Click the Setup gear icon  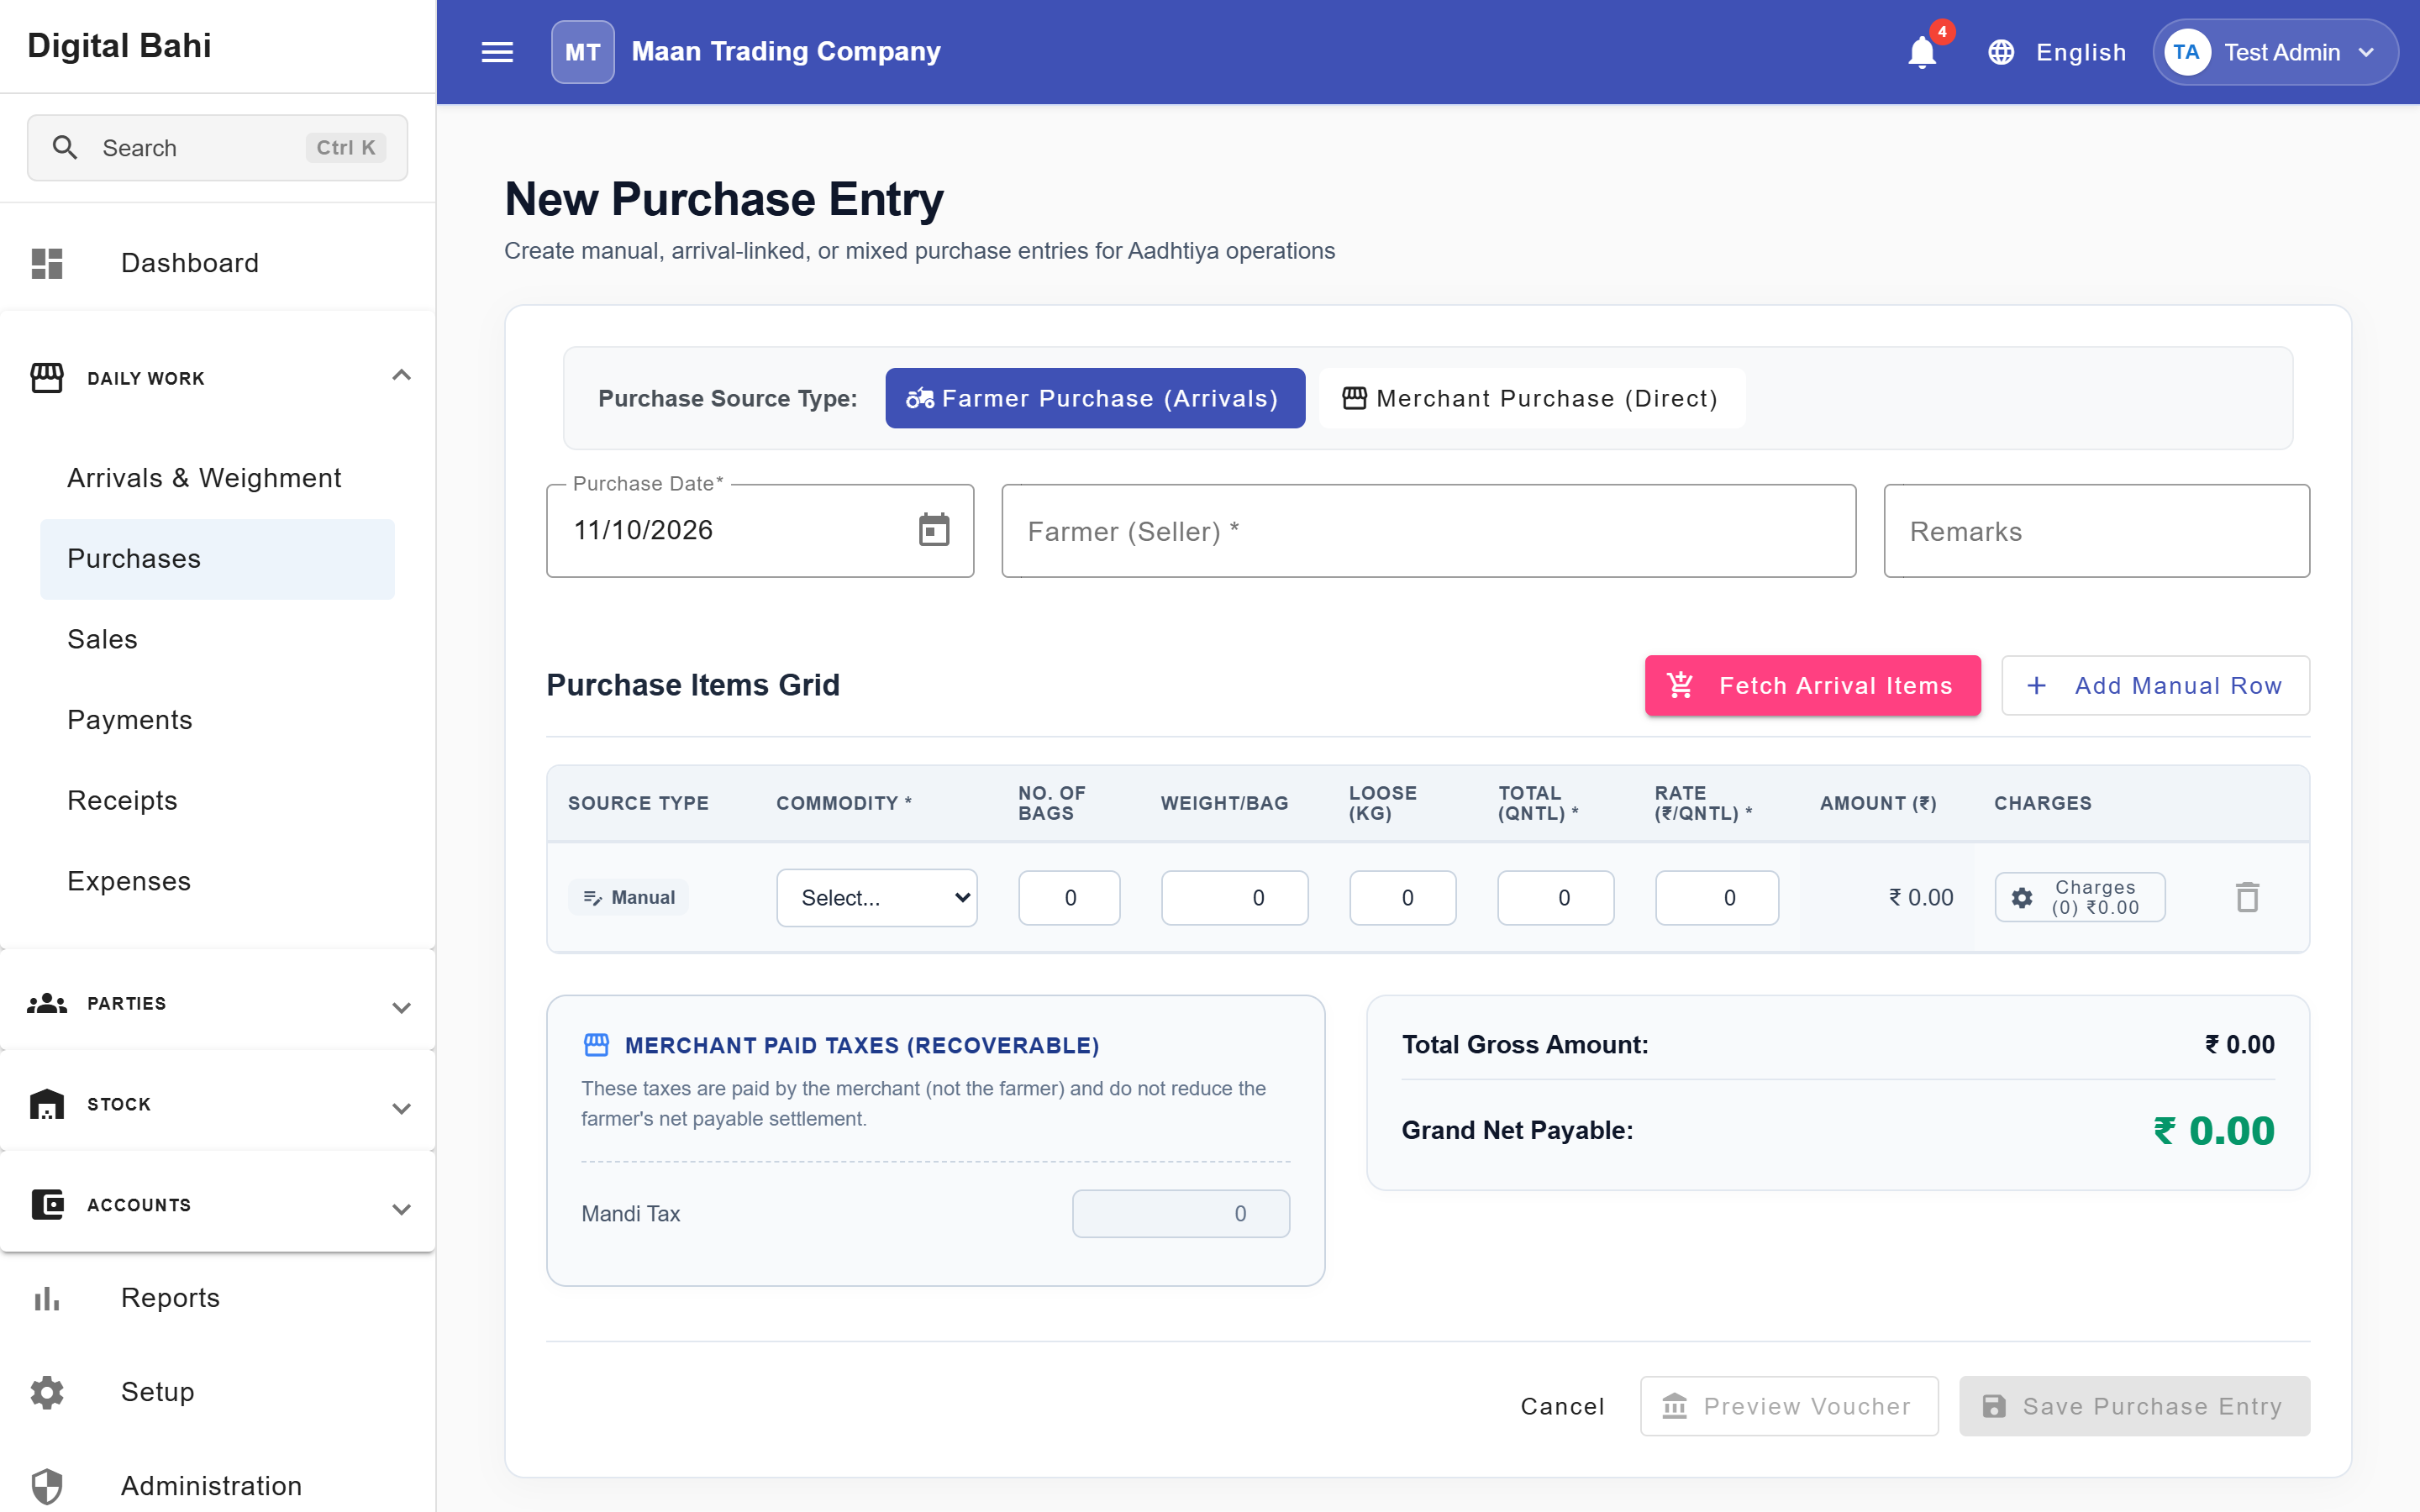[47, 1392]
